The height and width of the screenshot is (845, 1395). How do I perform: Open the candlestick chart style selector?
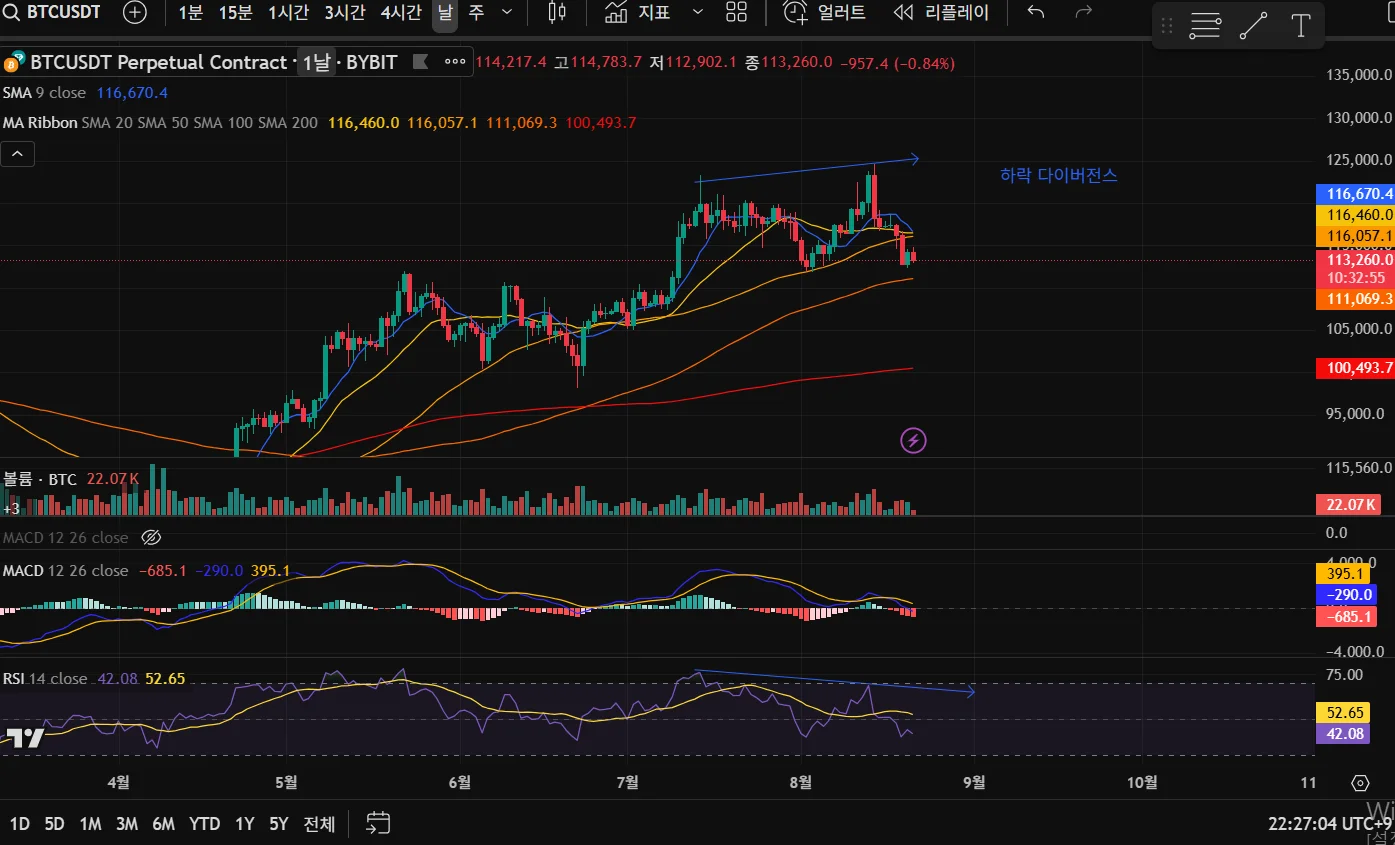click(557, 13)
